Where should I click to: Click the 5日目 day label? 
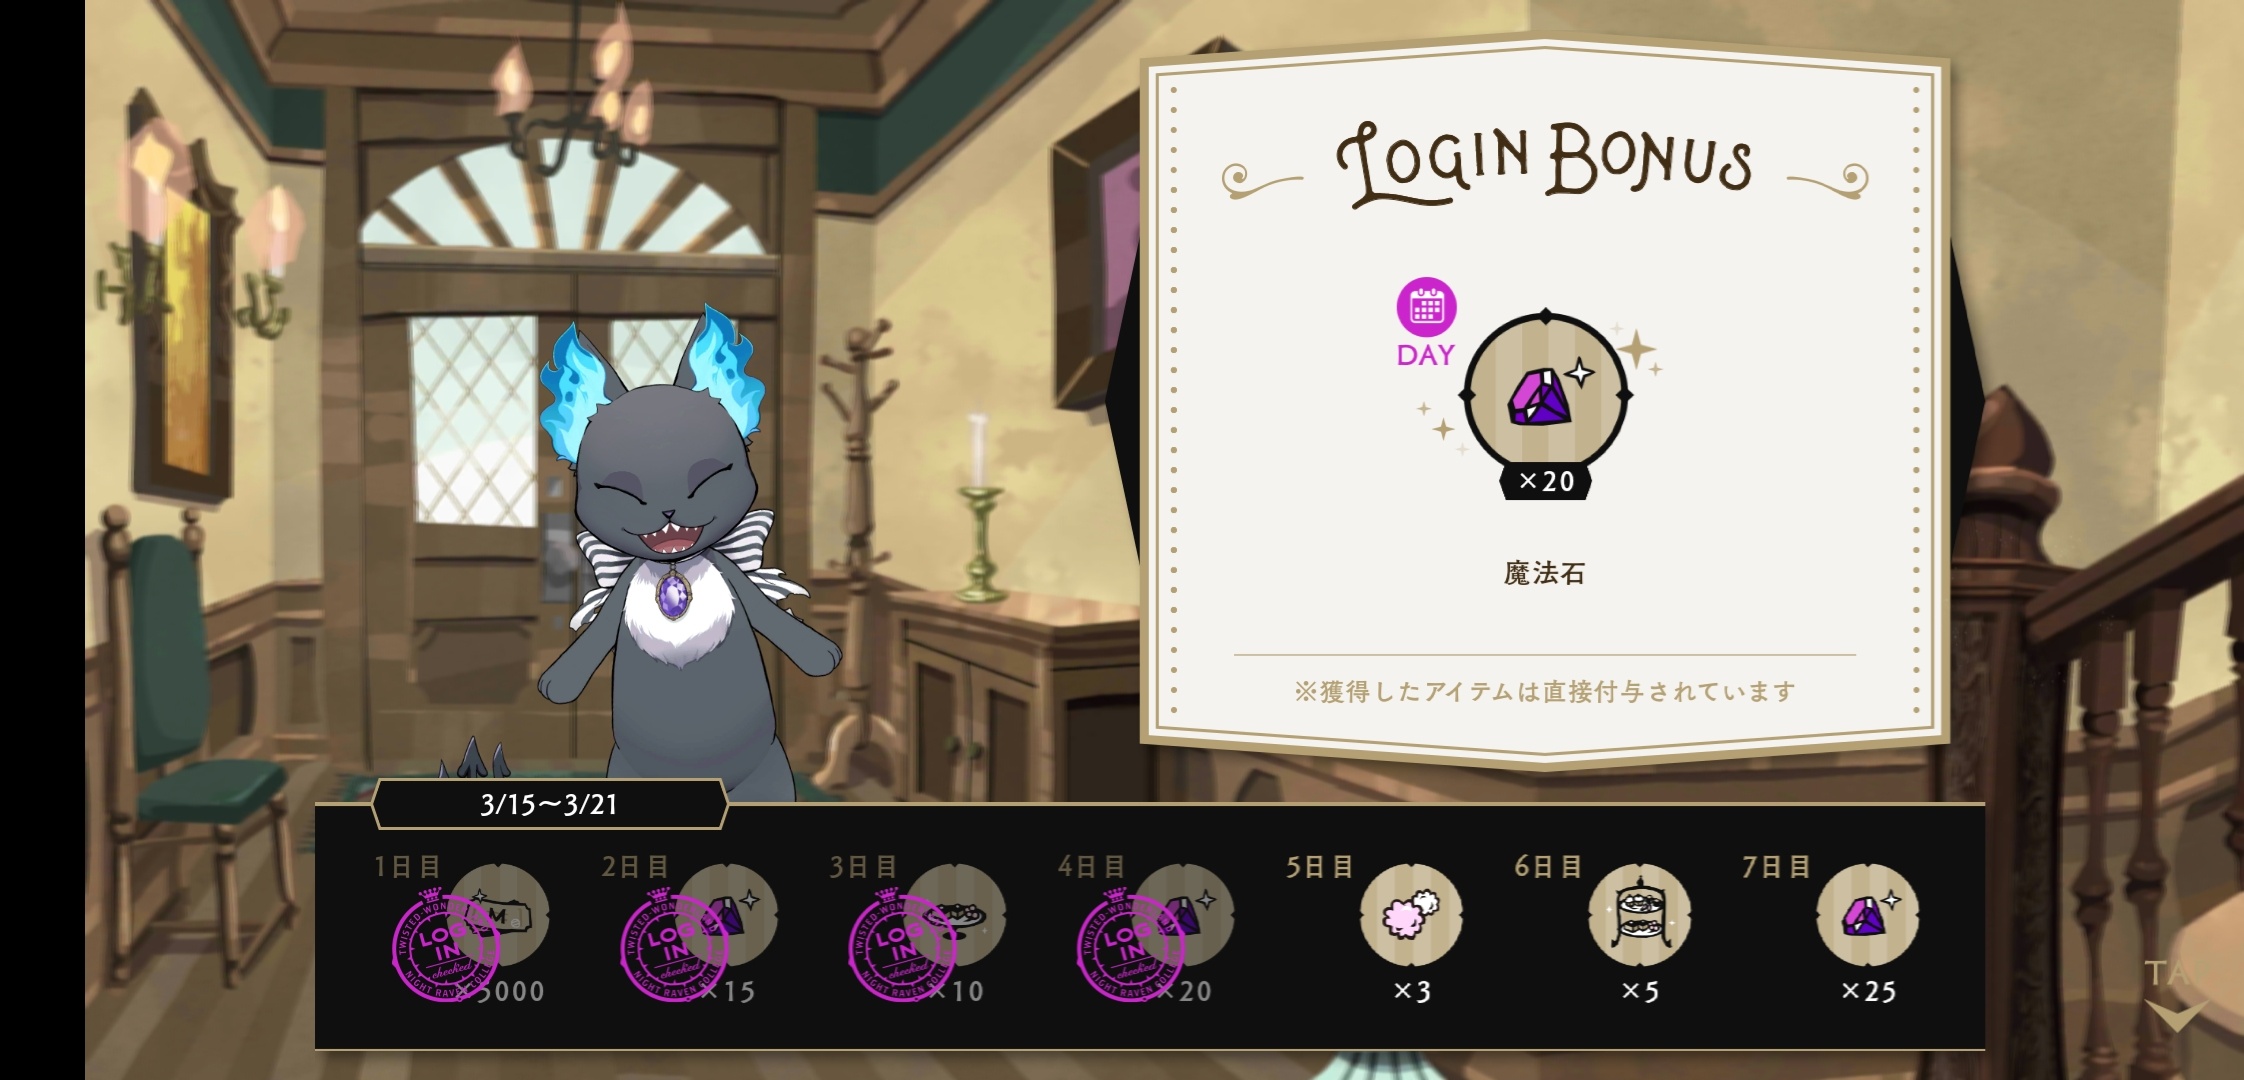click(1319, 867)
